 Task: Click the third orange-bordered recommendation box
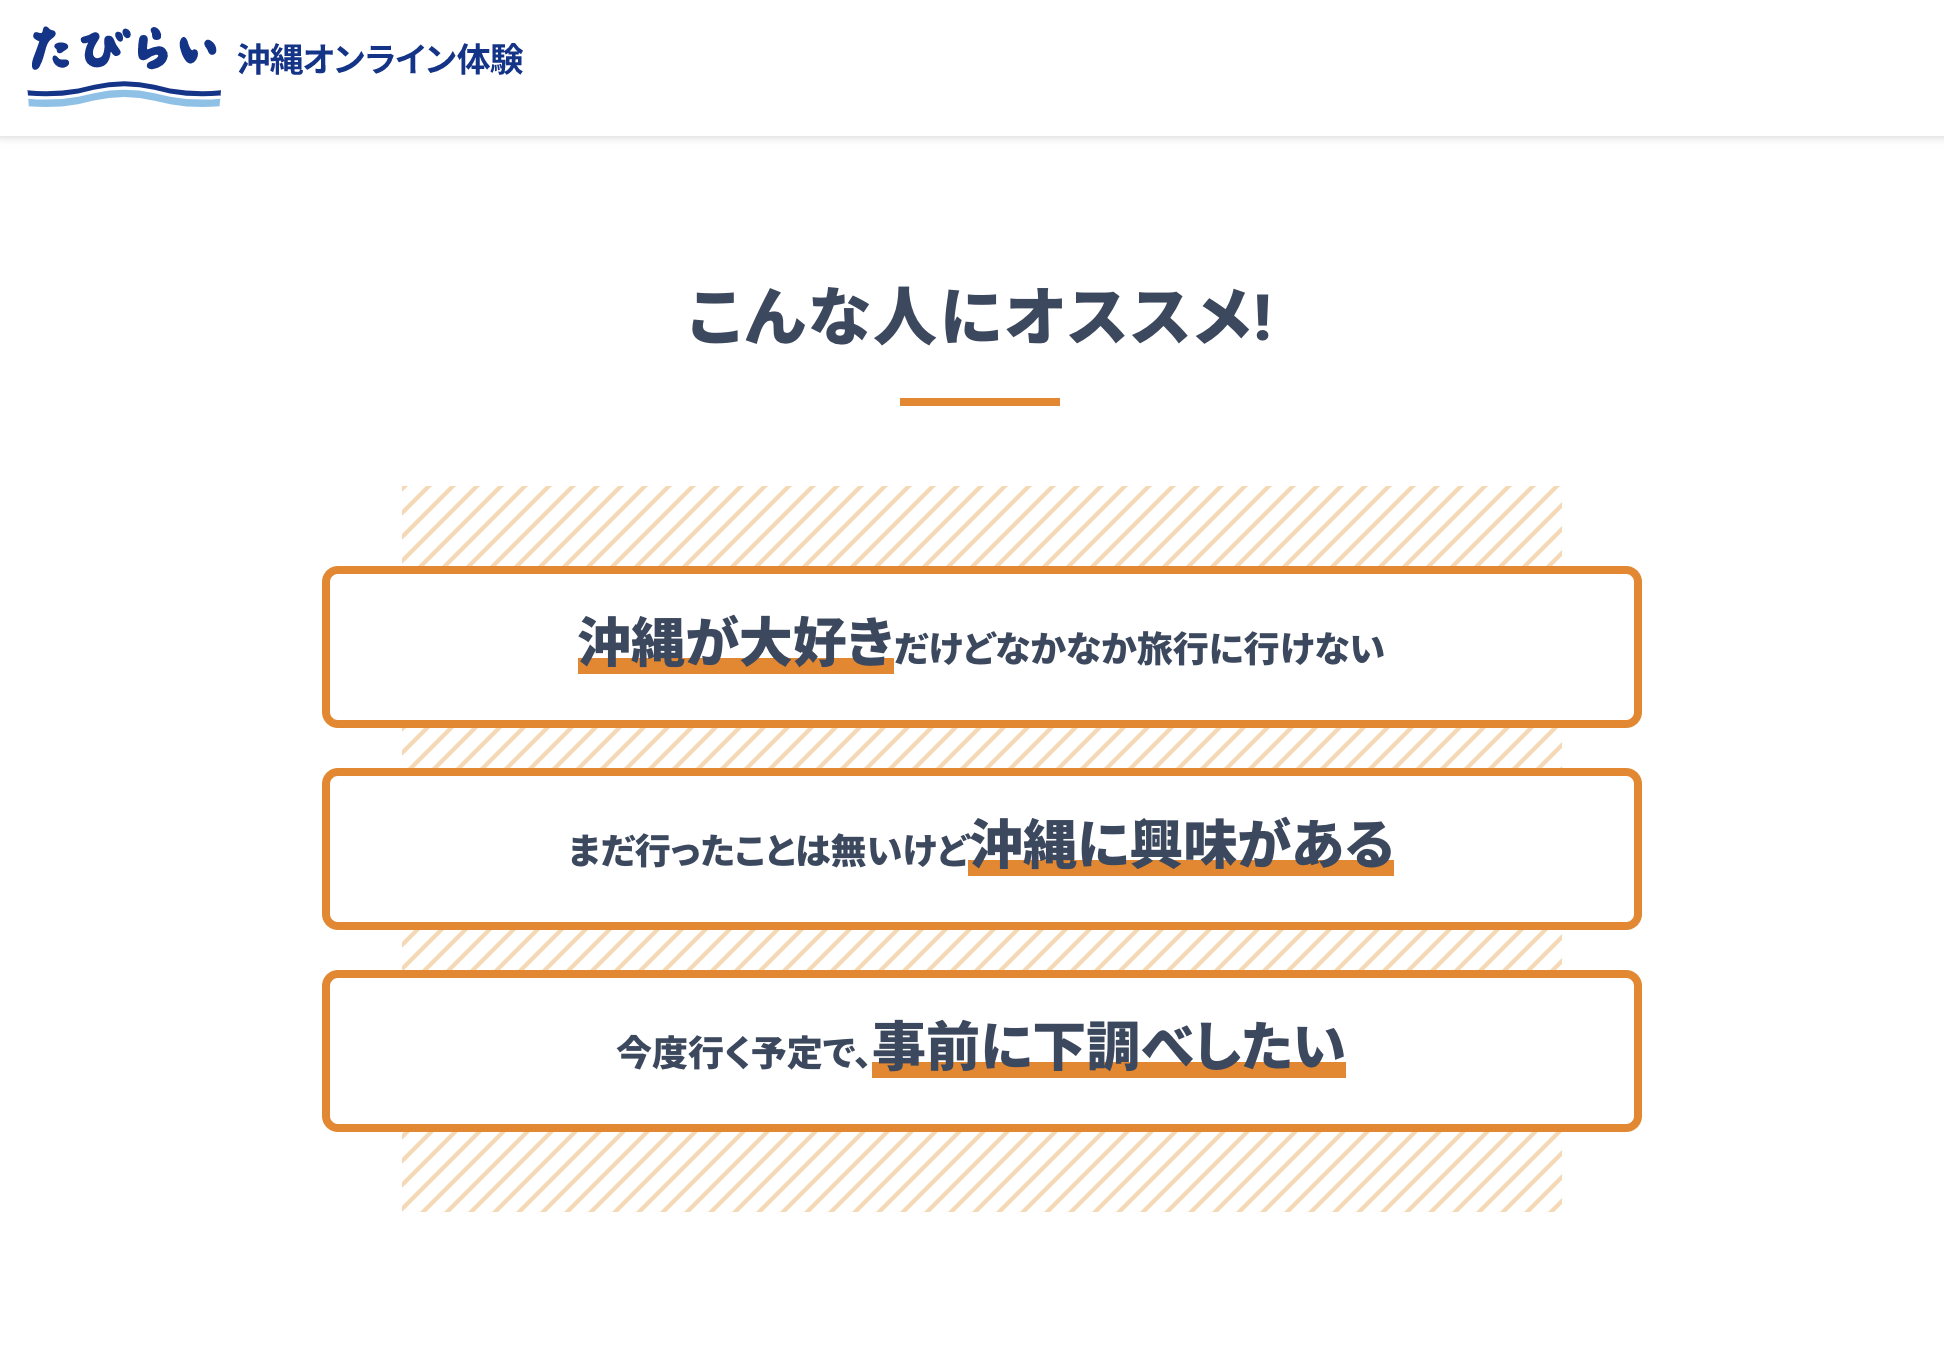tap(981, 1051)
